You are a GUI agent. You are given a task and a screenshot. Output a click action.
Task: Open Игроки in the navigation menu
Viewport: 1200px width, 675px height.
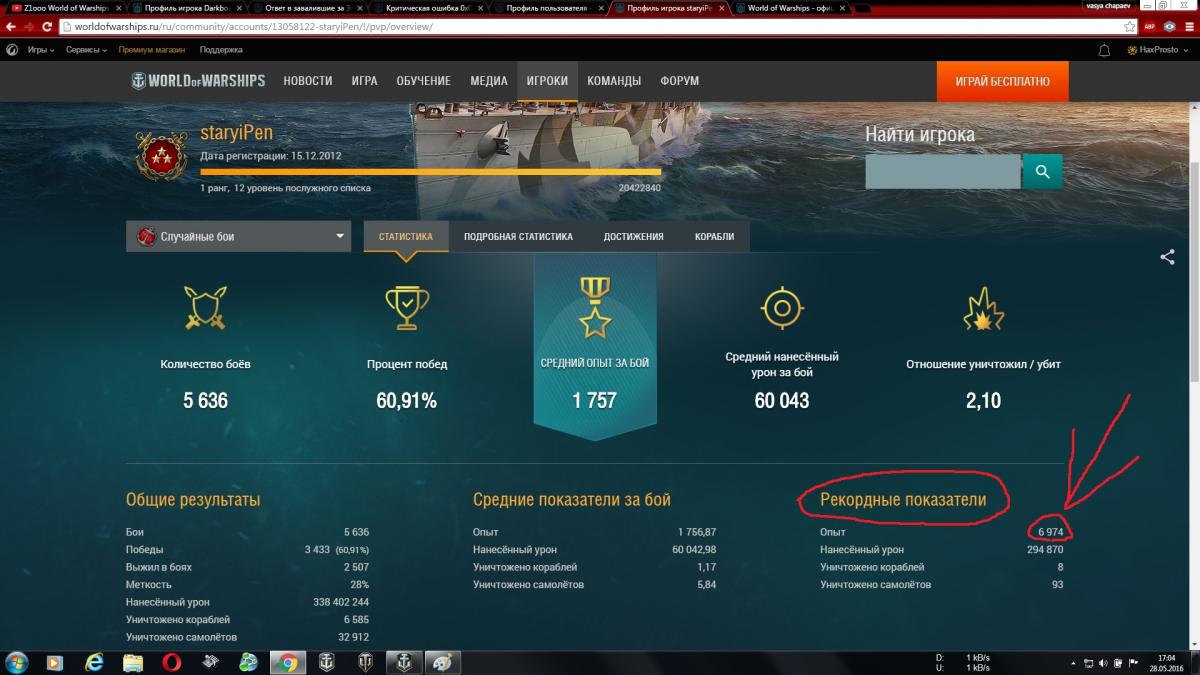(x=547, y=81)
